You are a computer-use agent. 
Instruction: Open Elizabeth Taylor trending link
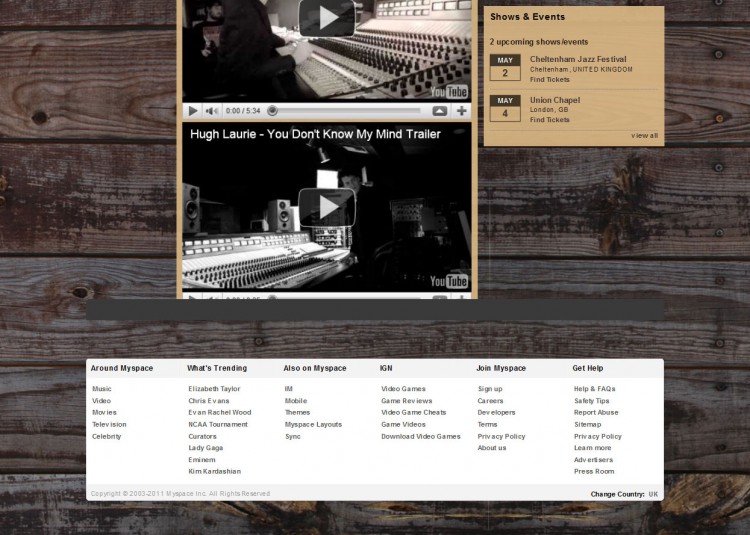pyautogui.click(x=214, y=389)
